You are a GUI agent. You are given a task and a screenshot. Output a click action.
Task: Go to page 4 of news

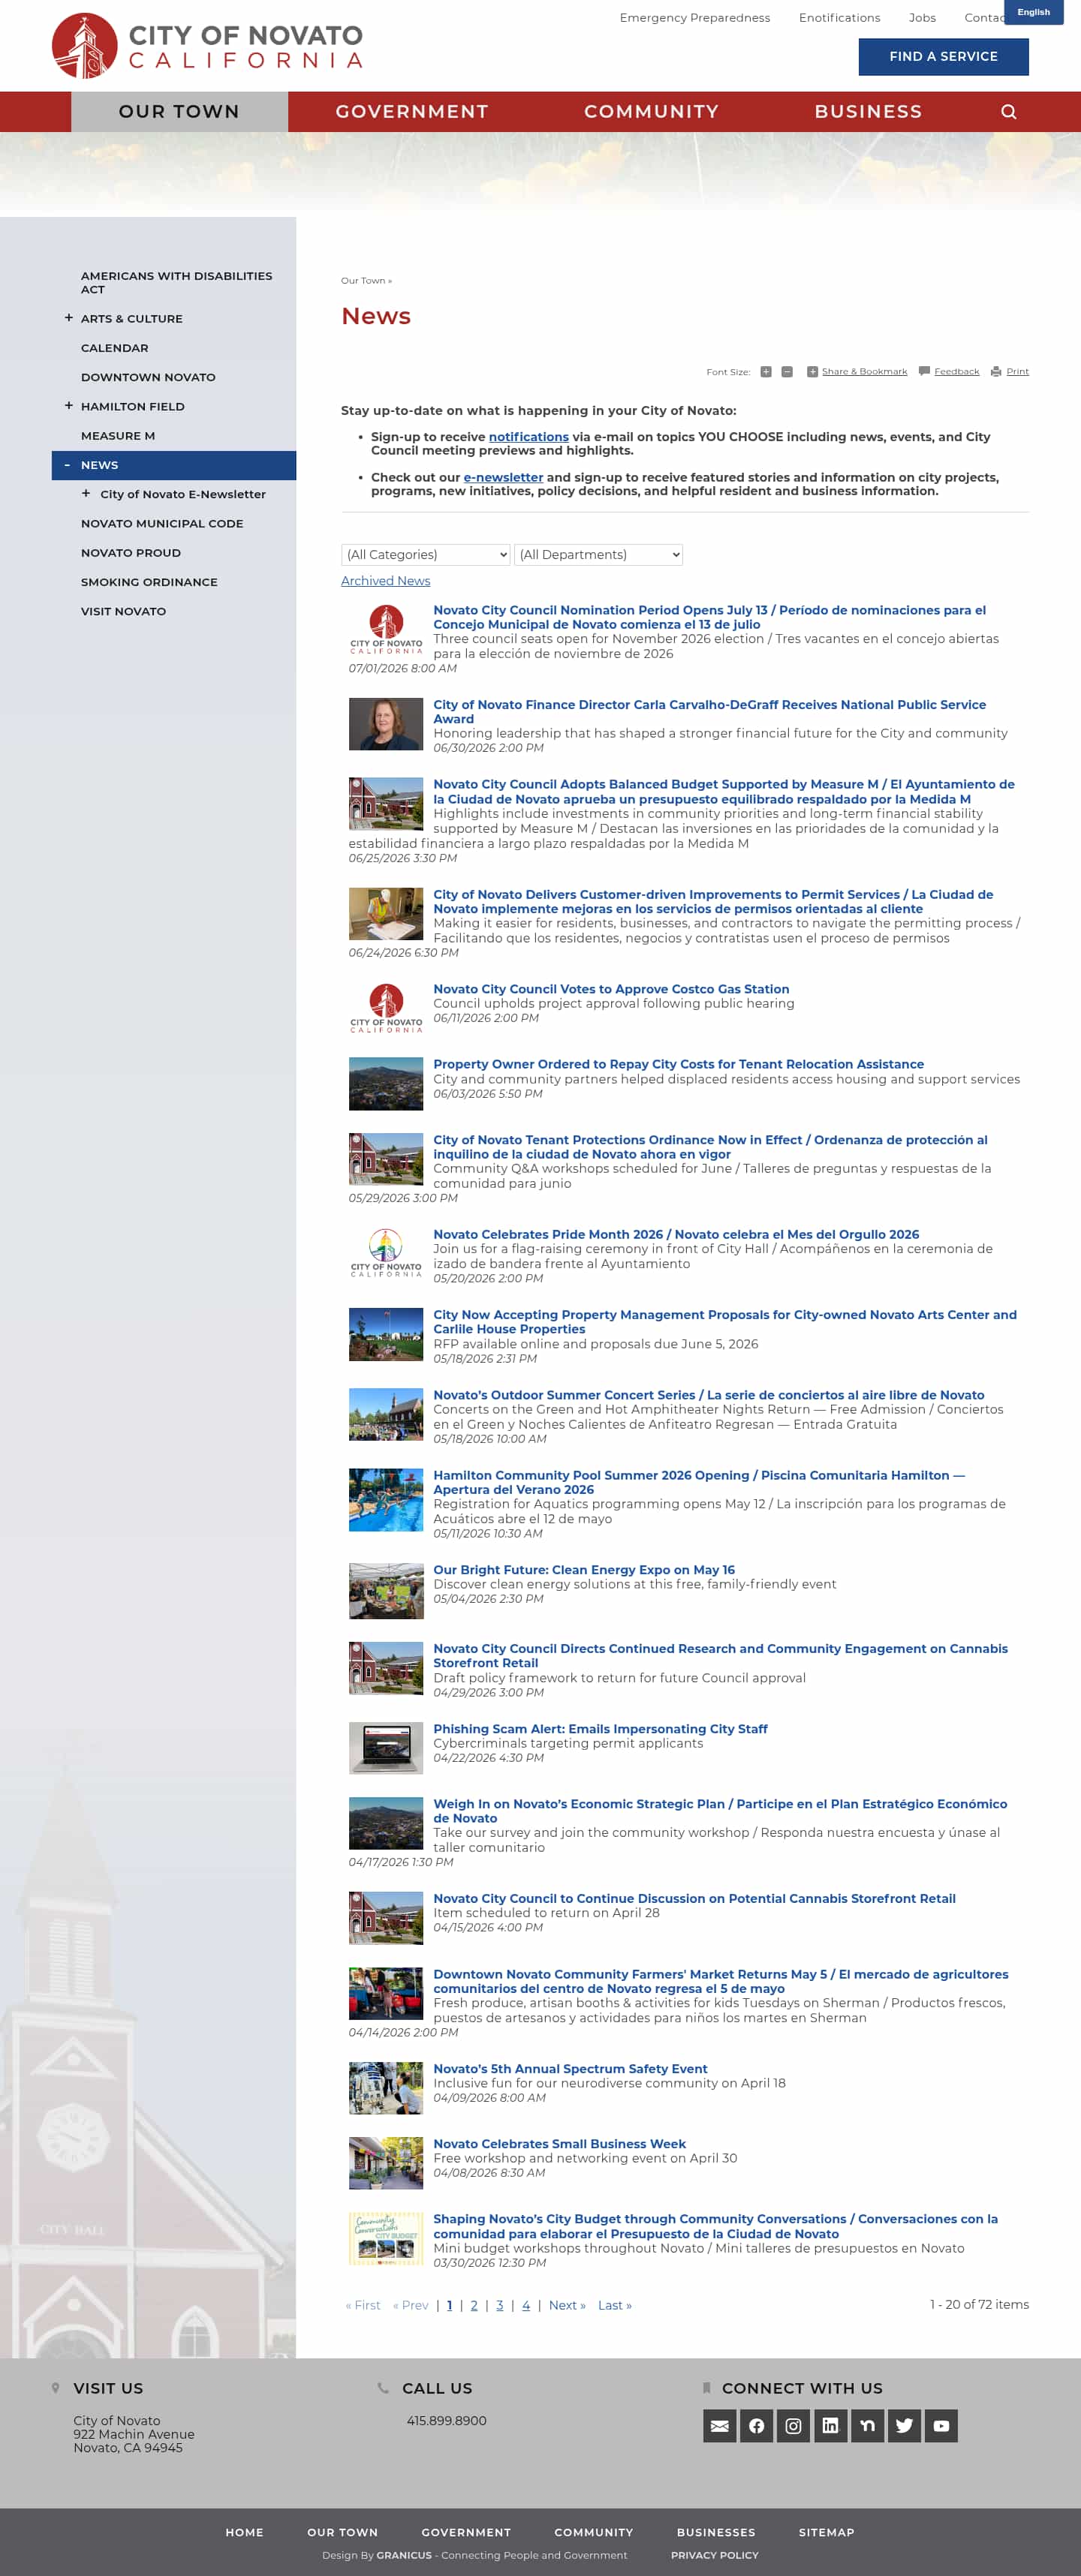(x=526, y=2305)
